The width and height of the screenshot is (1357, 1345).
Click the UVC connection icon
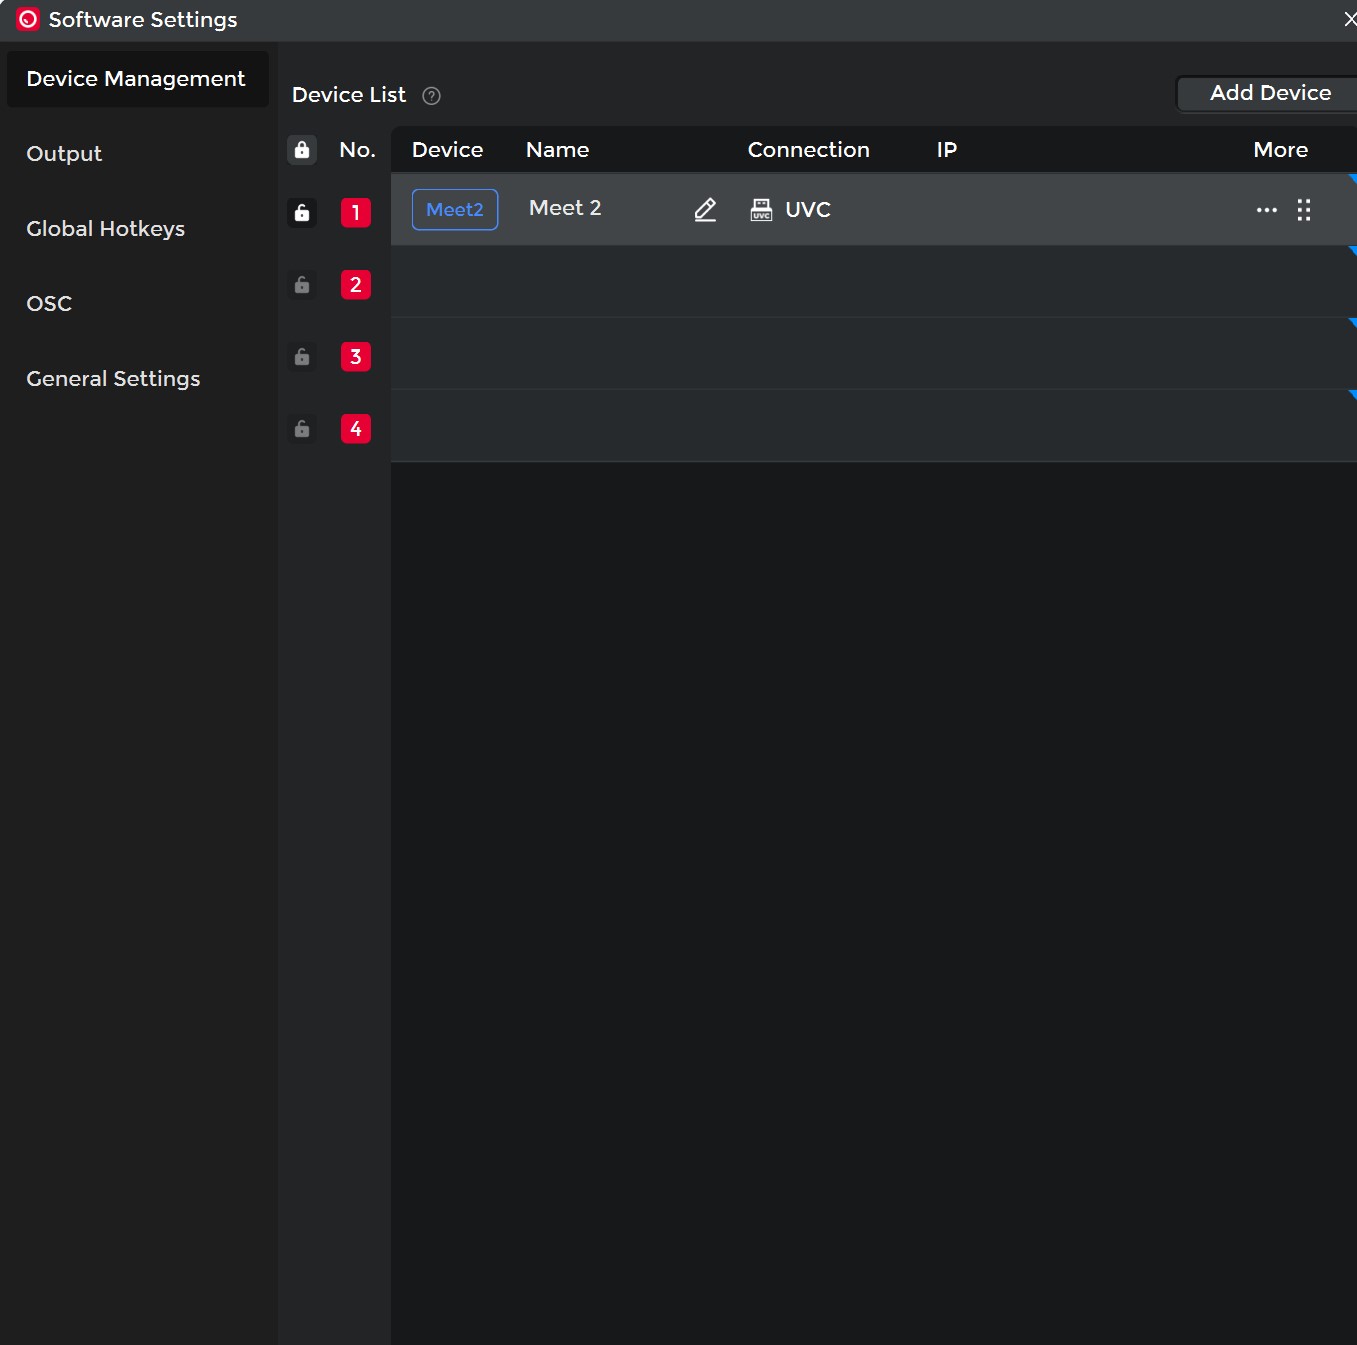(x=761, y=210)
